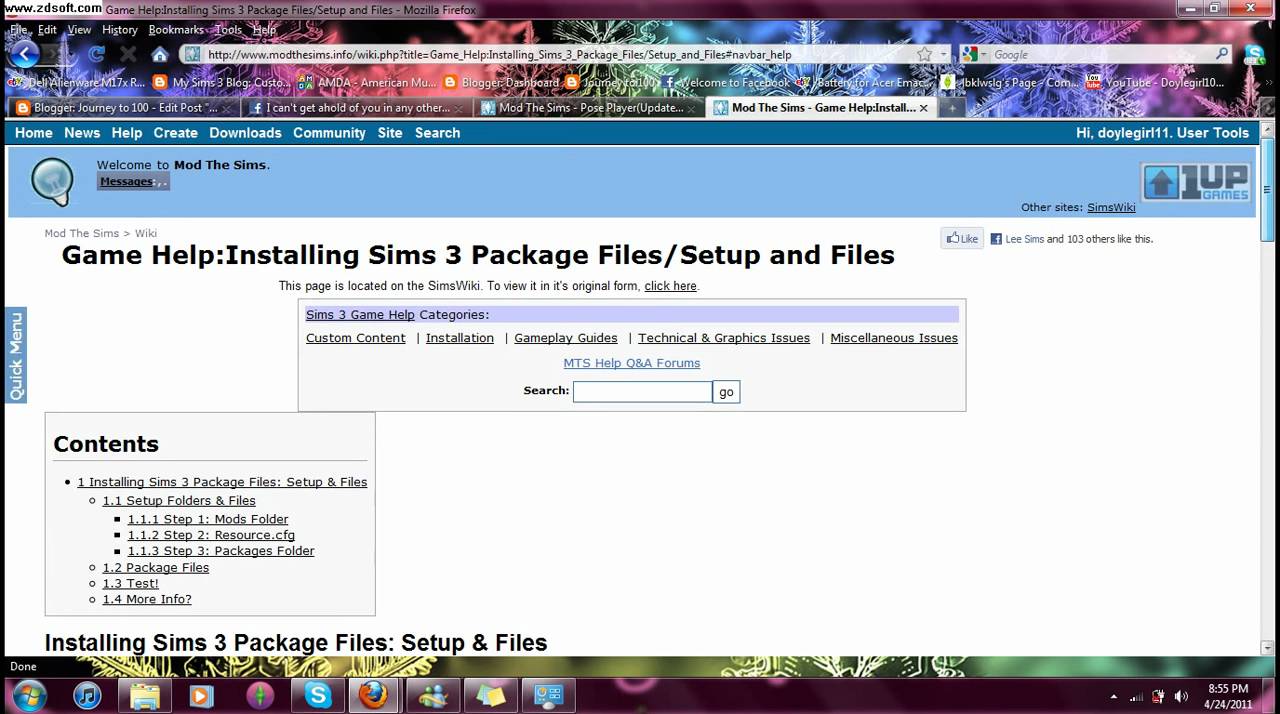1280x714 pixels.
Task: Open the Create site nav item
Action: pos(175,133)
